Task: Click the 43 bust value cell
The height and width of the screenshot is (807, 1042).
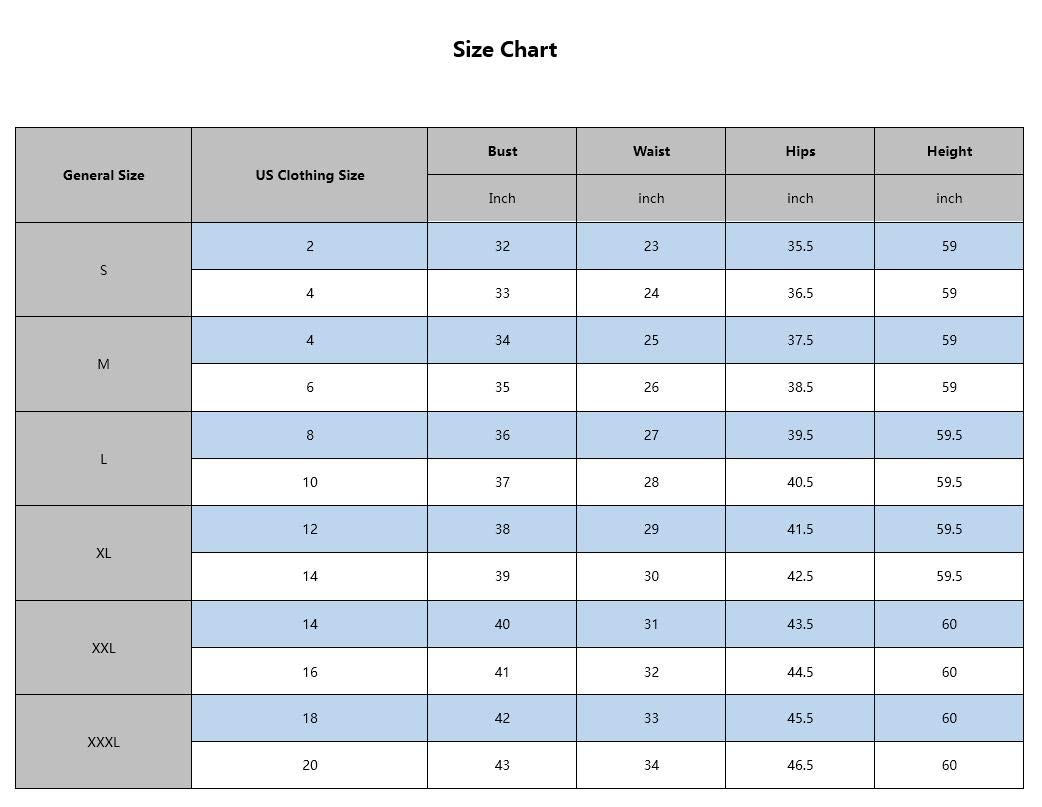Action: (x=502, y=765)
